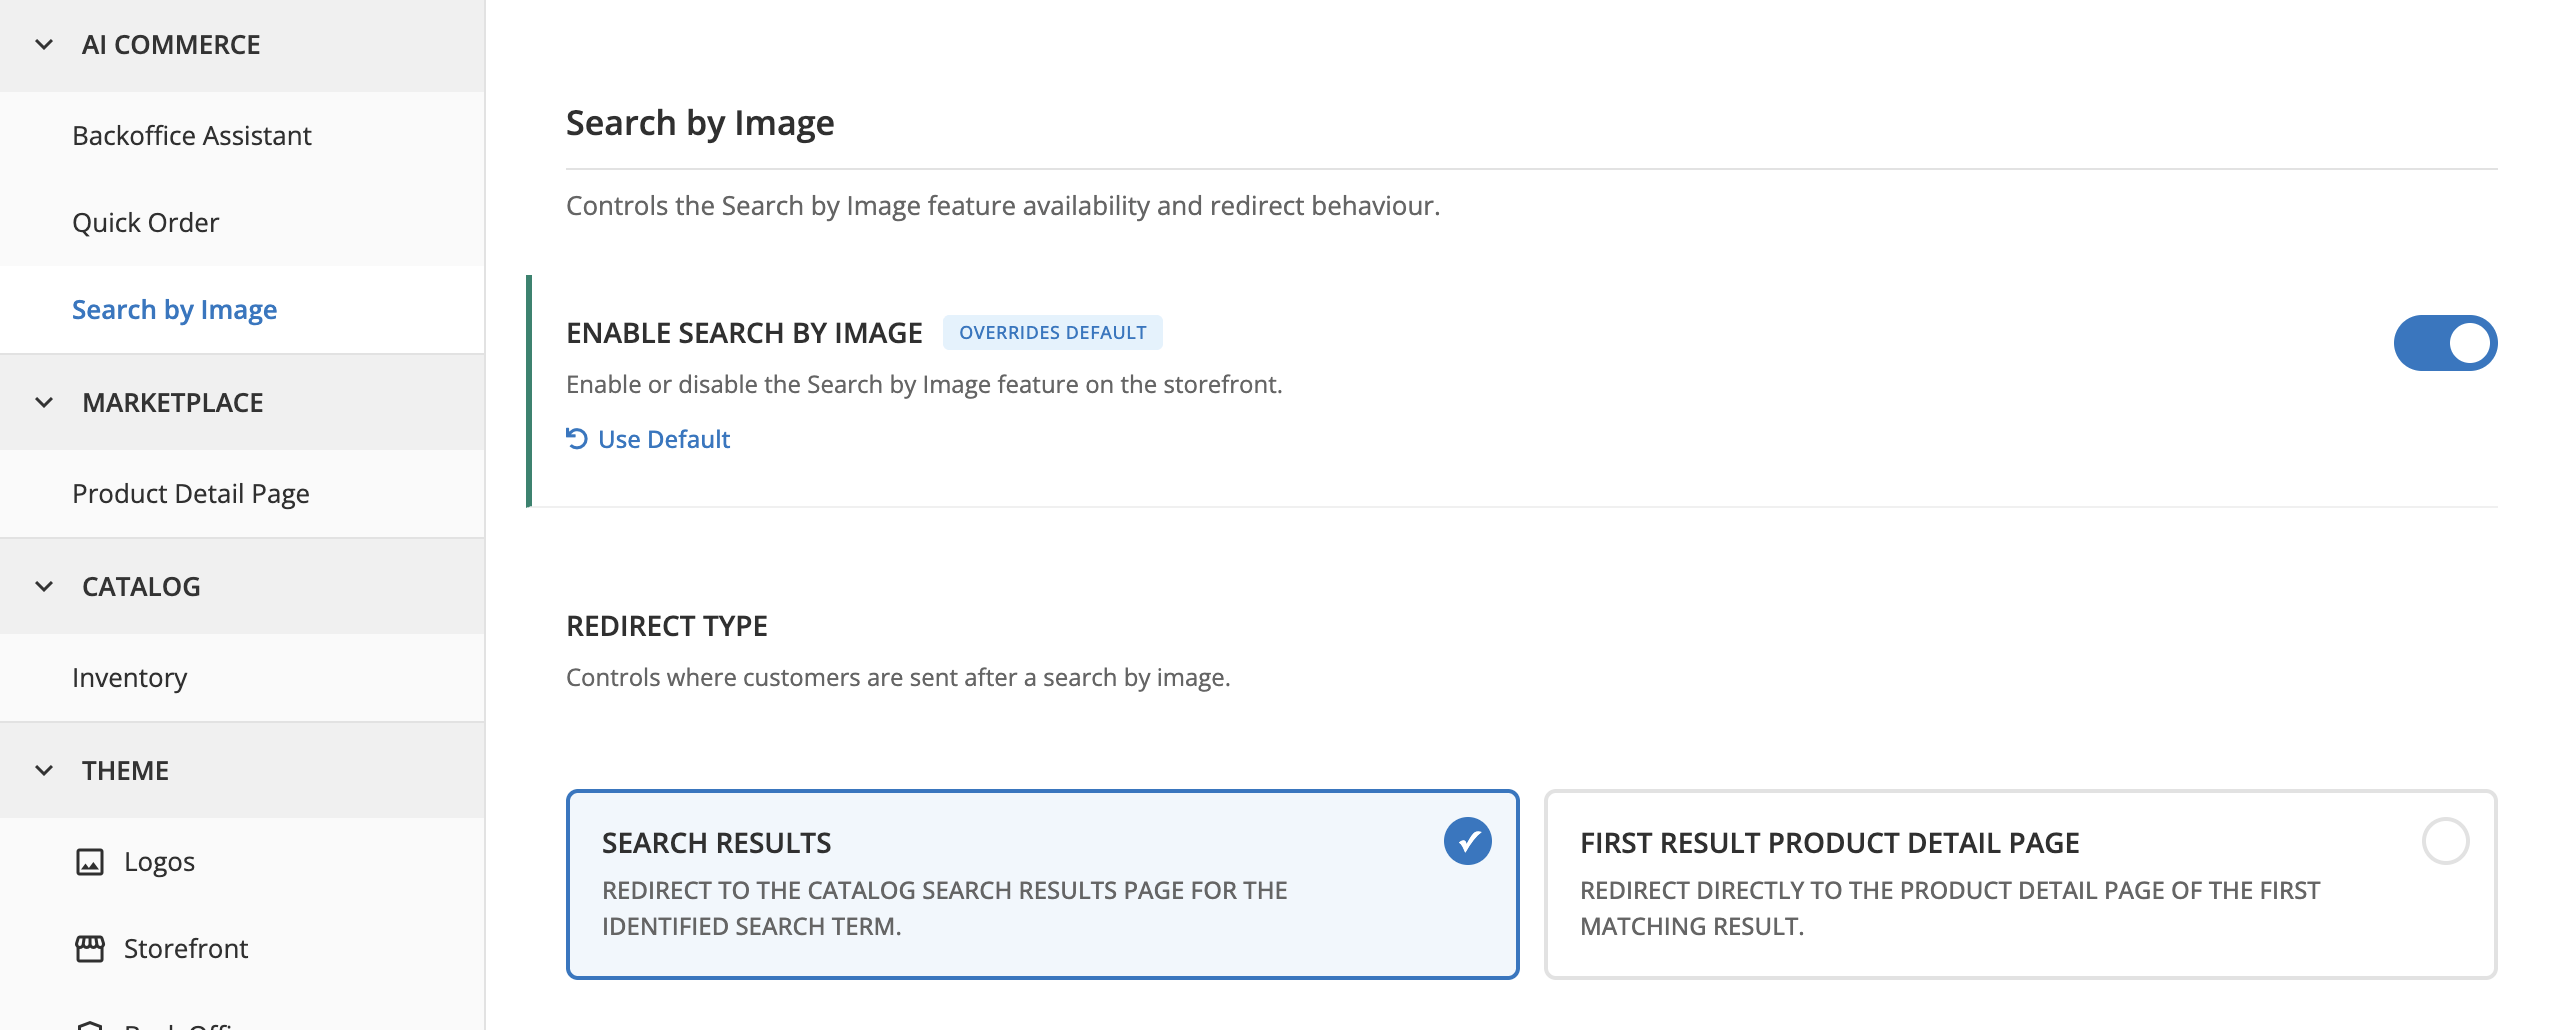
Task: Open Quick Order settings
Action: coord(145,222)
